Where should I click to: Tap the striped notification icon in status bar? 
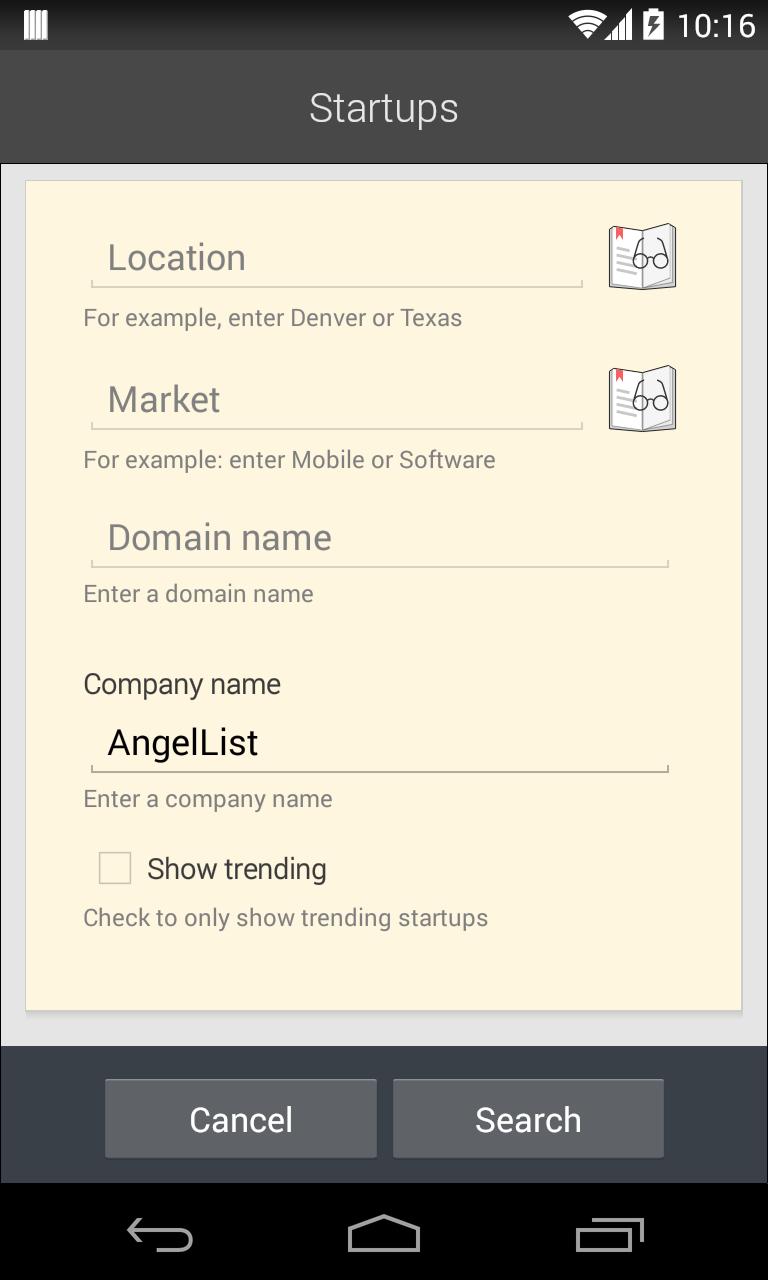[x=36, y=25]
